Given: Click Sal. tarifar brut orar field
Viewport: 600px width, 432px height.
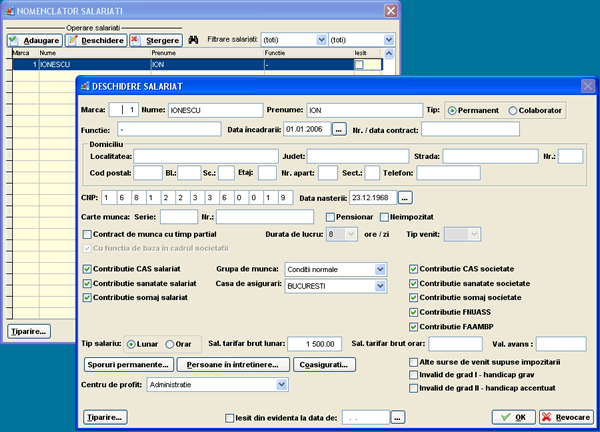Looking at the screenshot, I should (x=455, y=344).
